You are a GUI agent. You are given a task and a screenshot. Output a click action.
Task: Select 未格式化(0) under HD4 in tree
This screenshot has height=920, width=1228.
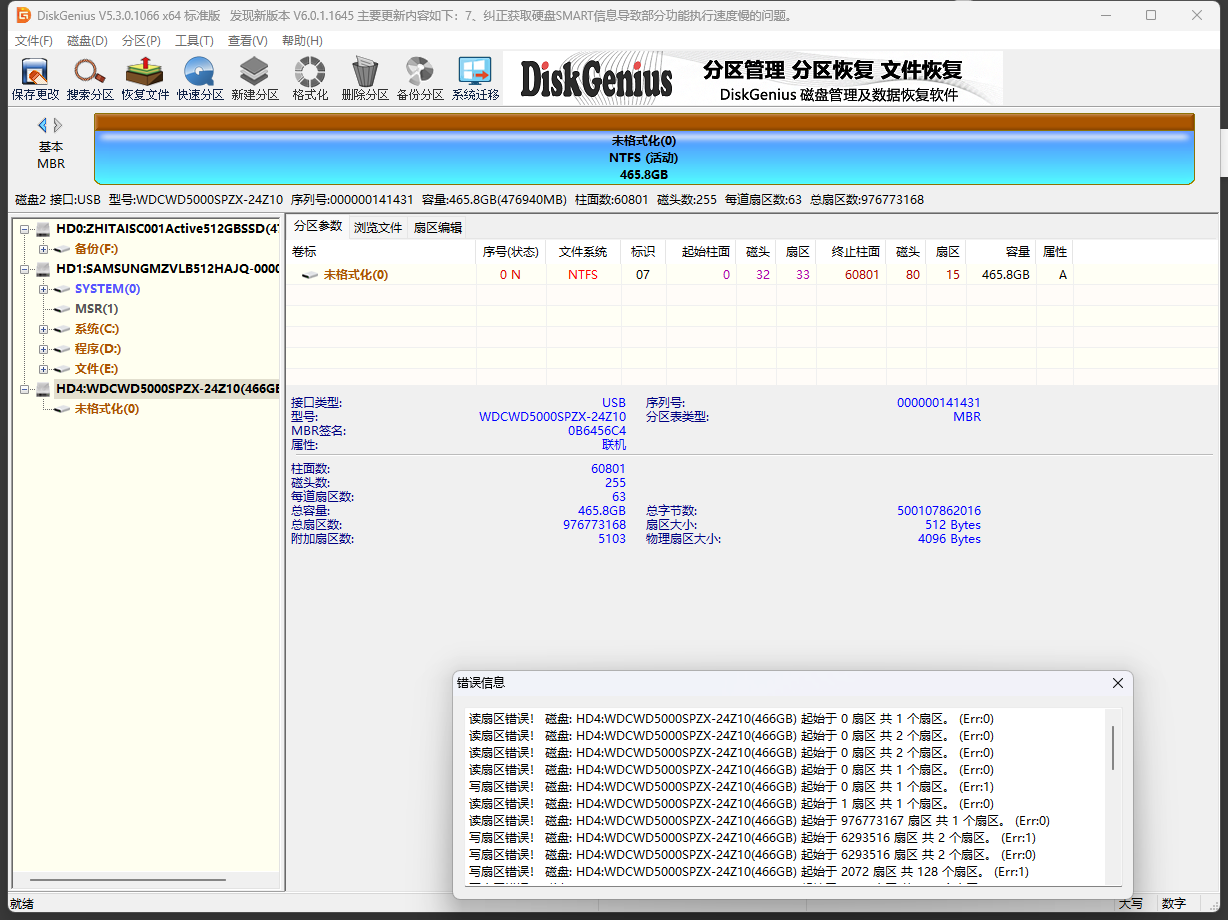coord(107,408)
